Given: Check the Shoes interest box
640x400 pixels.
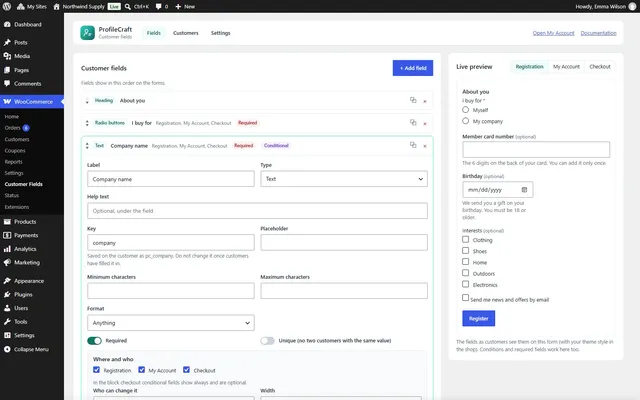Looking at the screenshot, I should pos(465,250).
